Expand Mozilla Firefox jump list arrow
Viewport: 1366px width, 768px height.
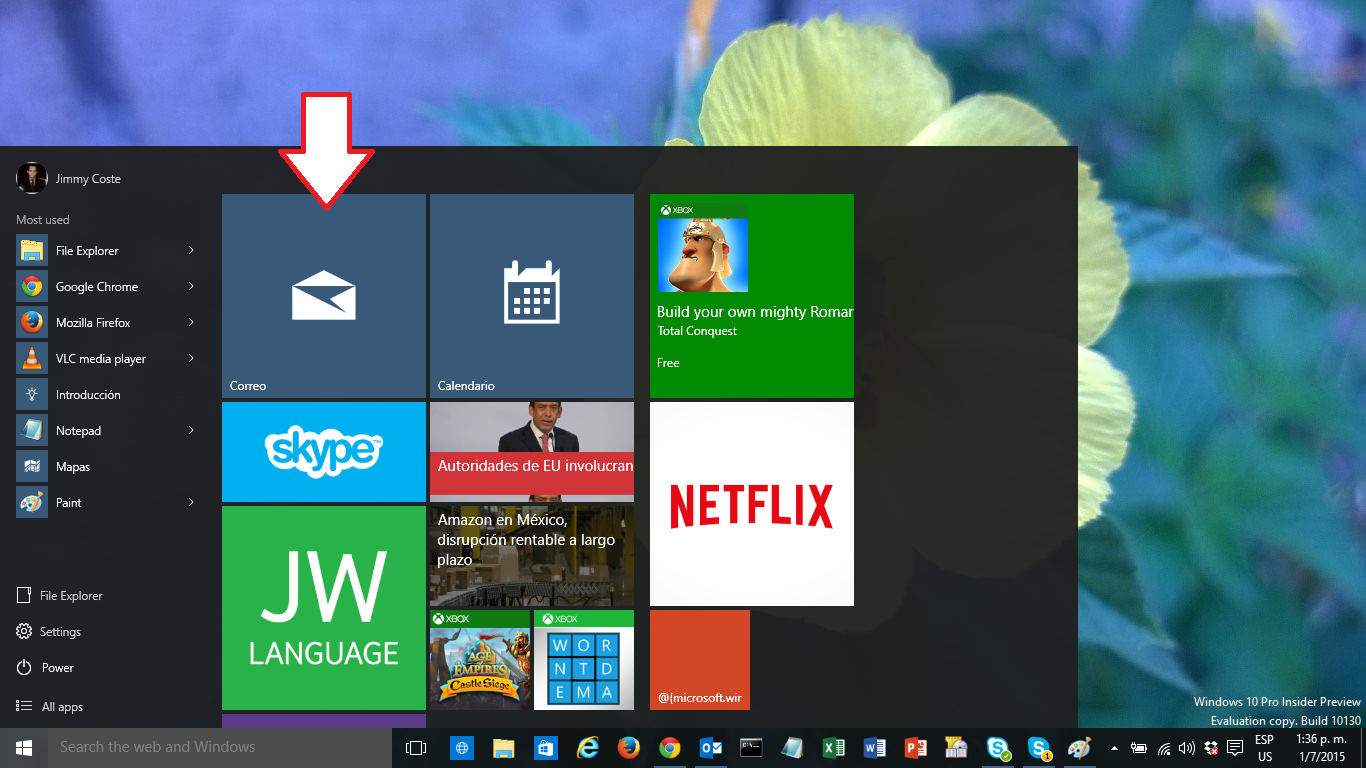click(191, 323)
